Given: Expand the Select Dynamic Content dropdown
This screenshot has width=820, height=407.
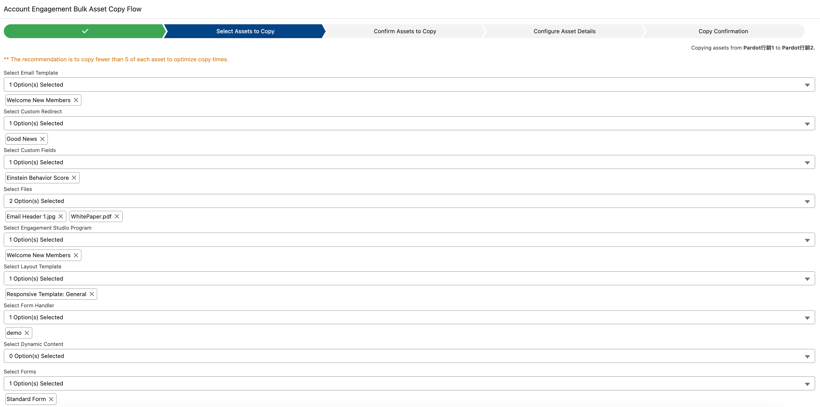Looking at the screenshot, I should click(408, 356).
